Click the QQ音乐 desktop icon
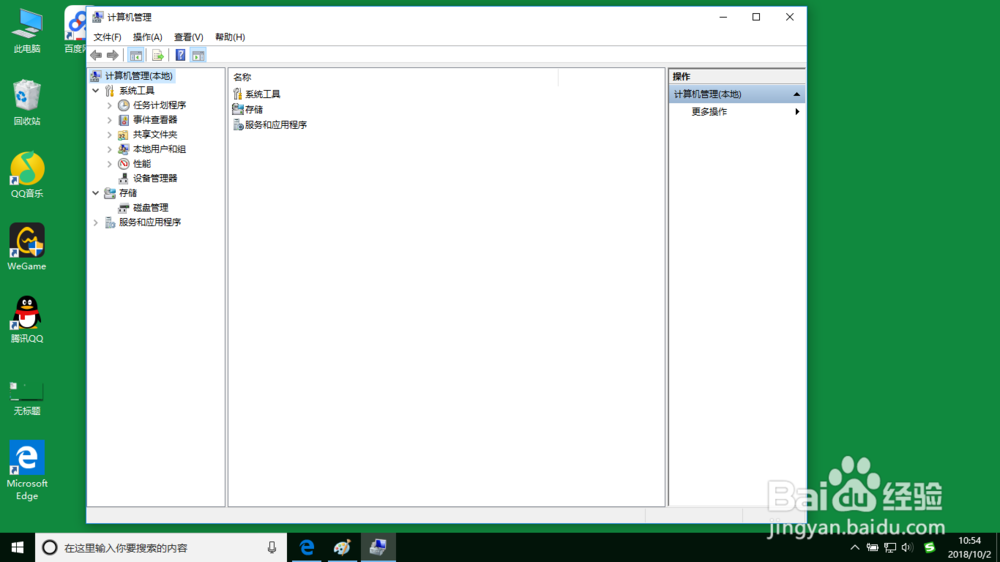This screenshot has width=1000, height=562. point(27,175)
